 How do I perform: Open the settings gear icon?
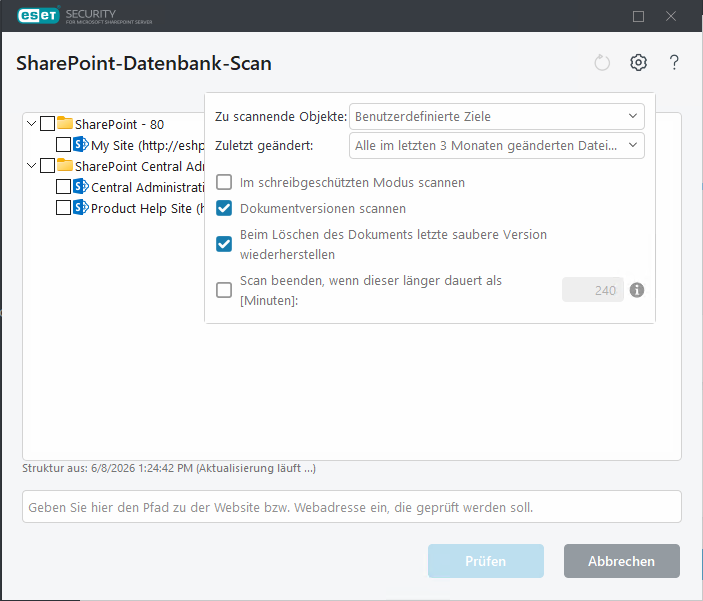638,63
